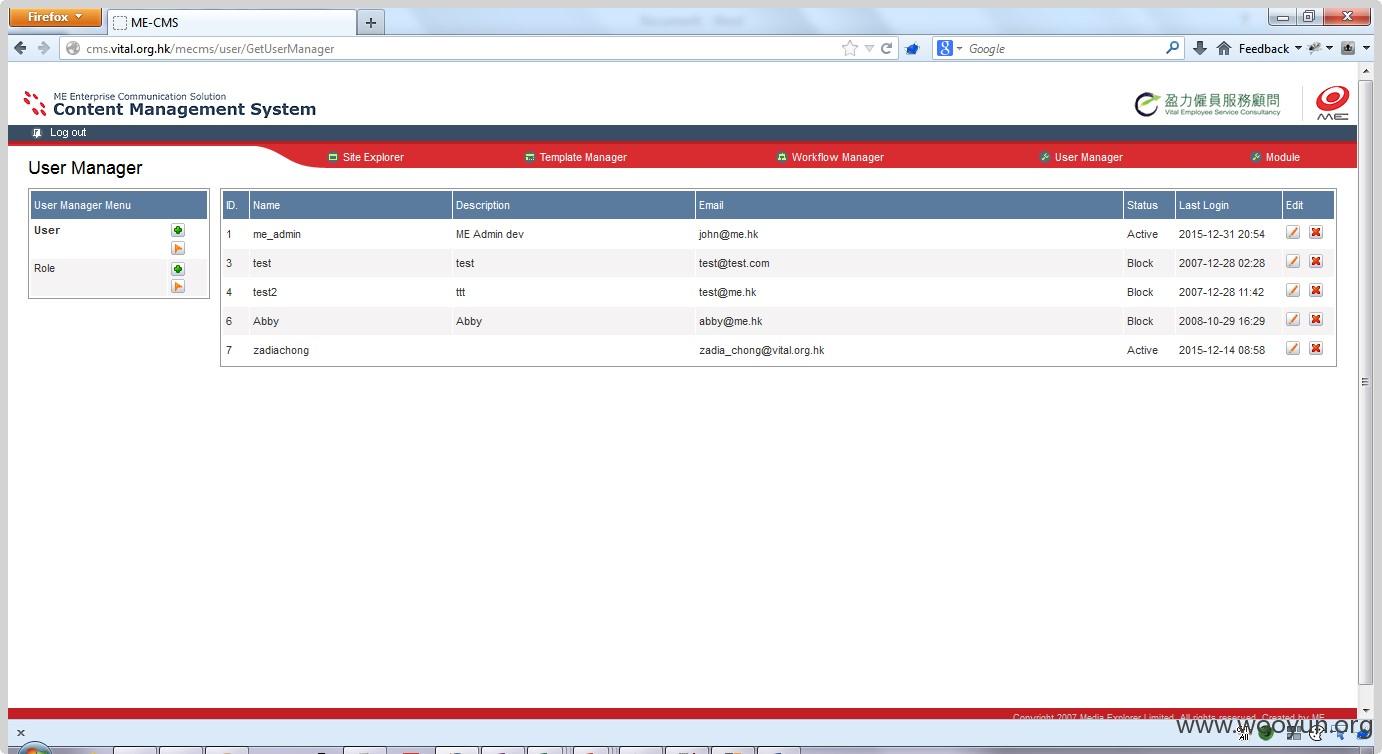1382x754 pixels.
Task: Add a new user with green plus icon
Action: [178, 230]
